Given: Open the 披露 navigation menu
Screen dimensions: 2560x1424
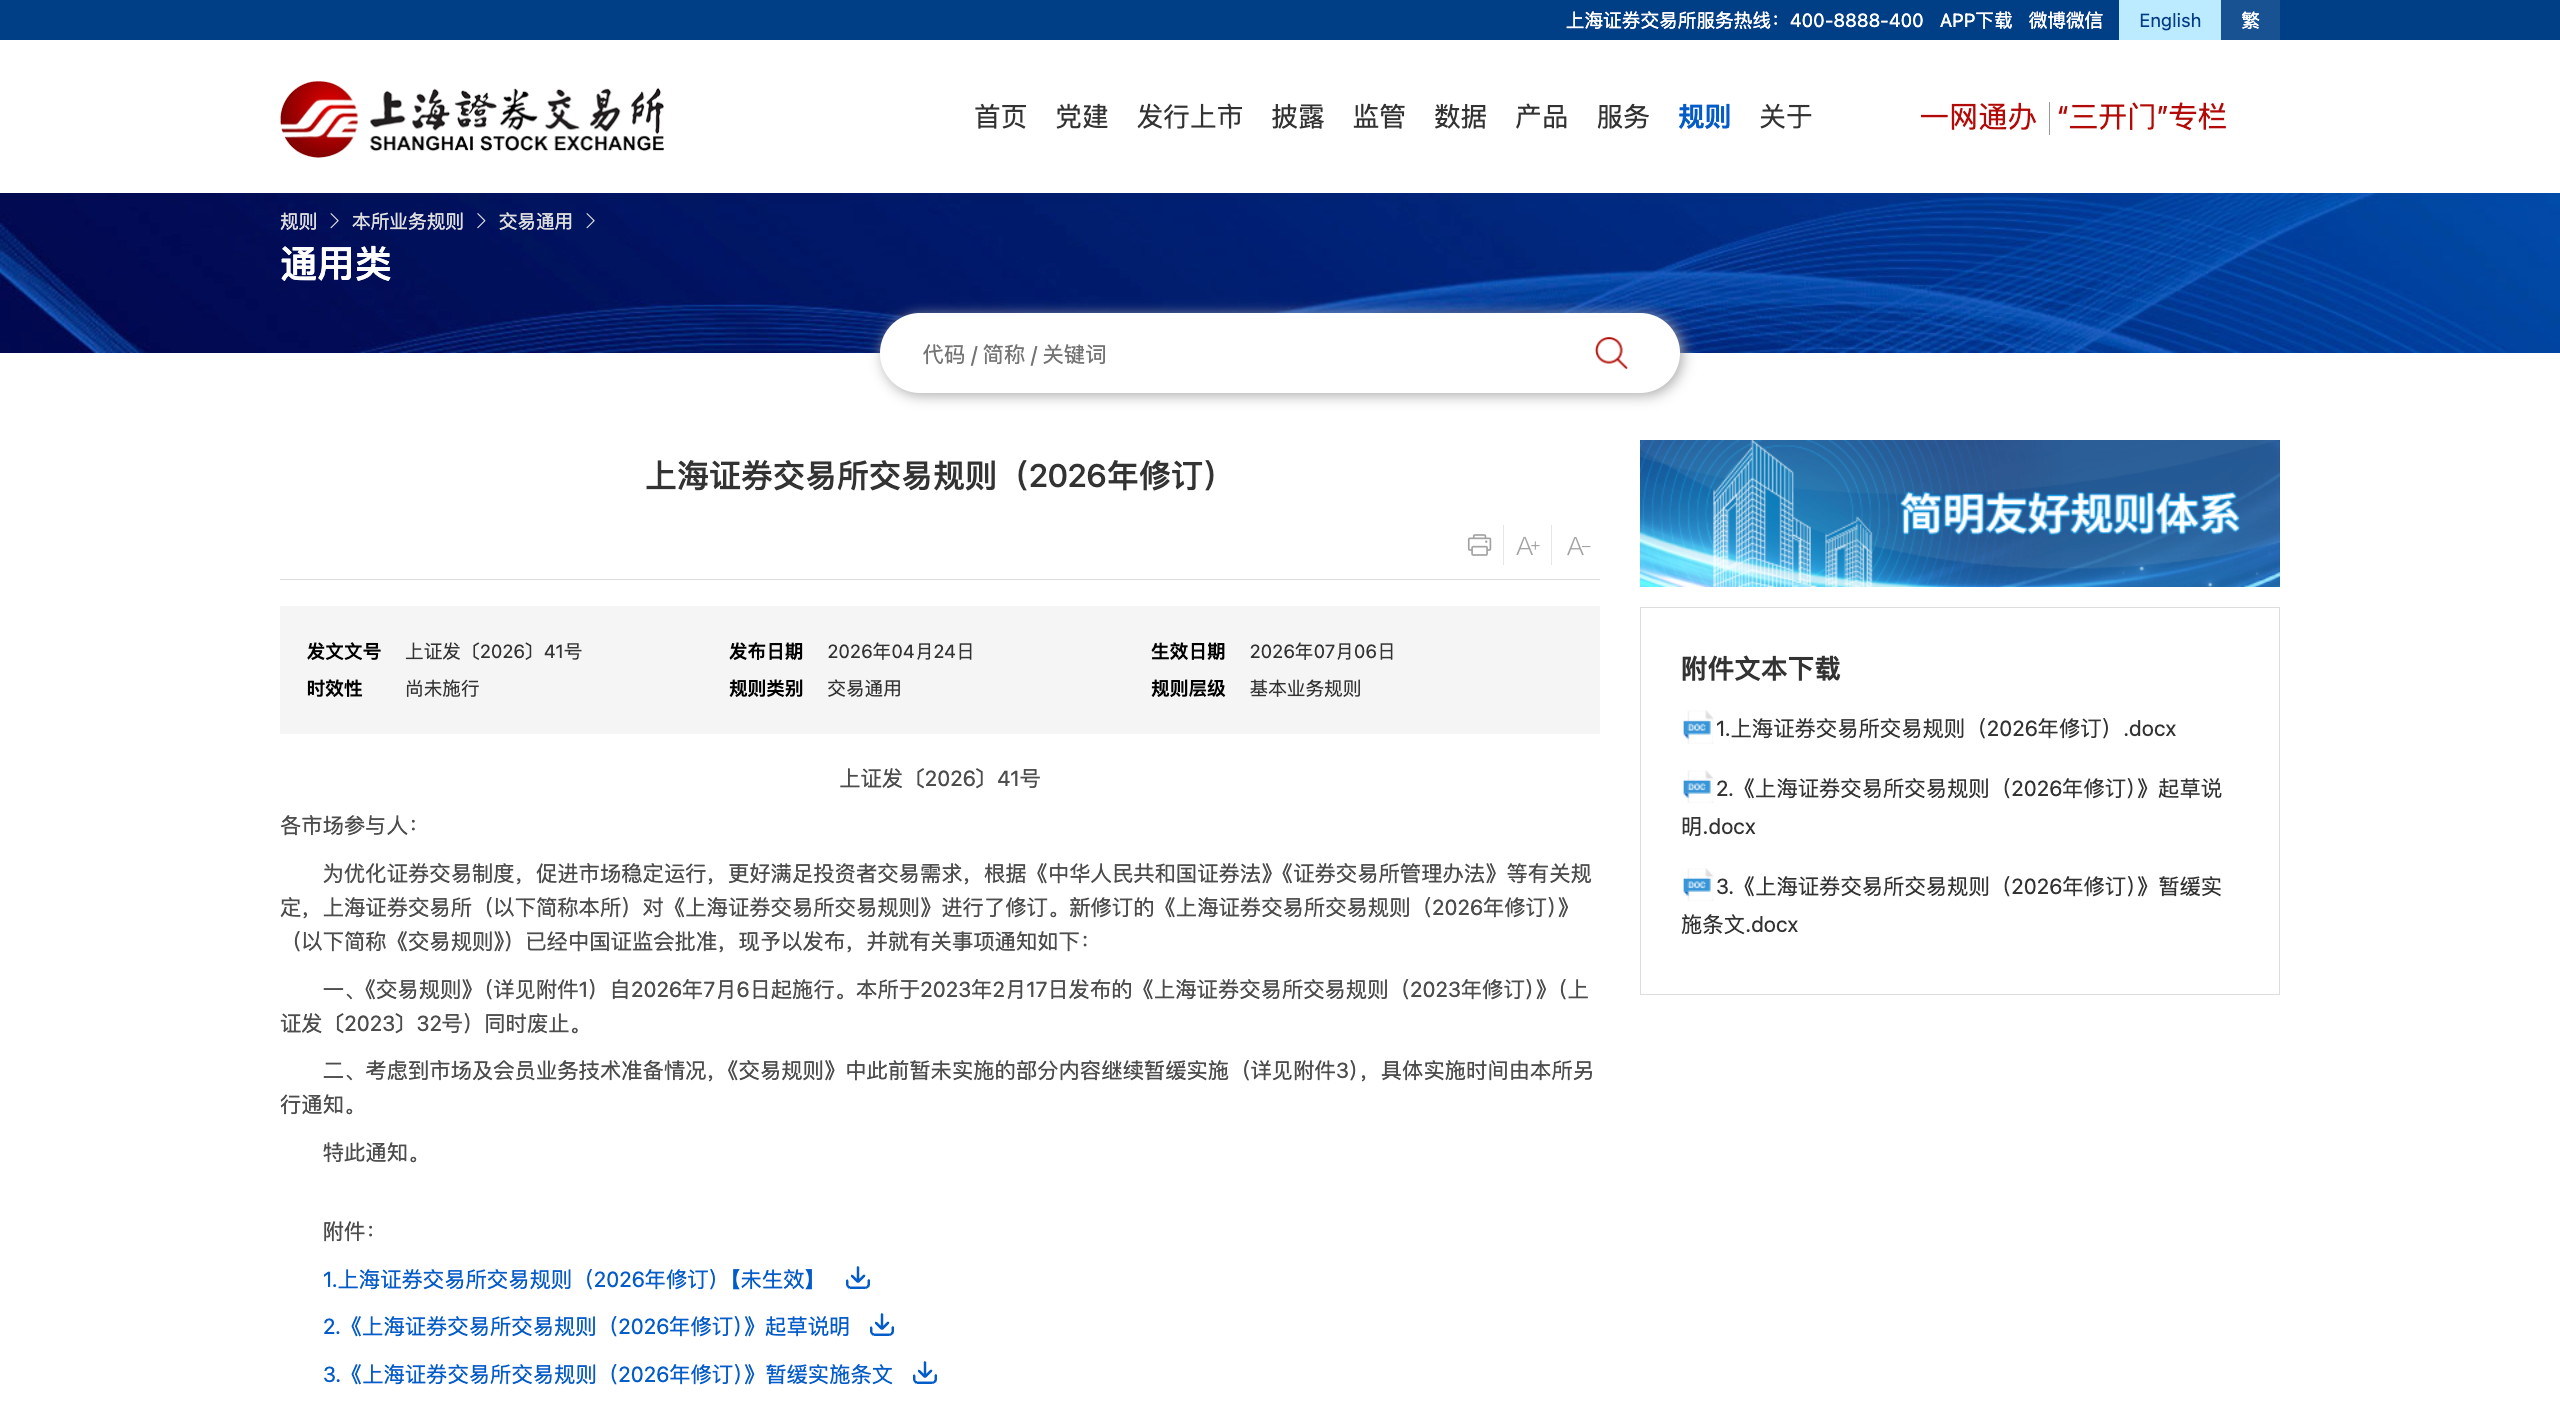Looking at the screenshot, I should pos(1297,117).
